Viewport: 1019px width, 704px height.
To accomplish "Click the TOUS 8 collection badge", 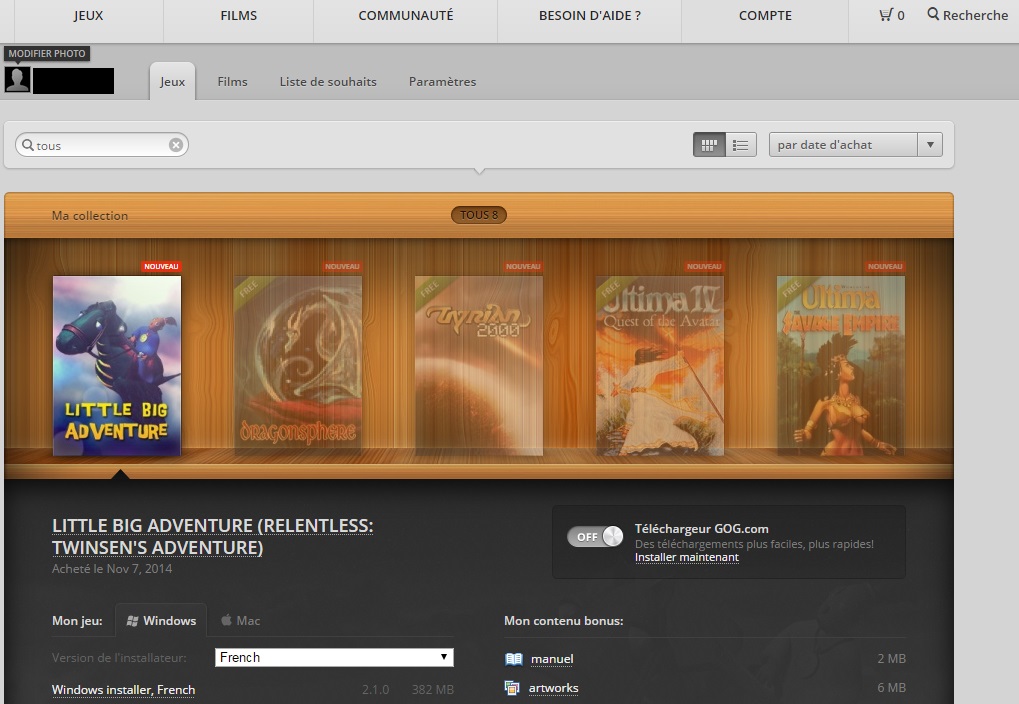I will coord(478,214).
